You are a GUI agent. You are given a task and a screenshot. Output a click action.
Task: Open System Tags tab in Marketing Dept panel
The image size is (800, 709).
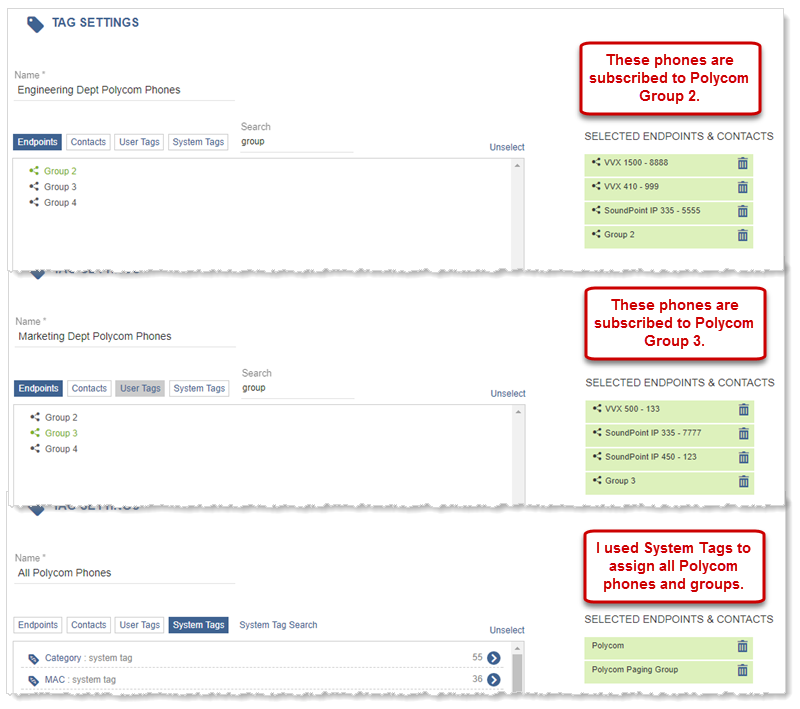(199, 388)
